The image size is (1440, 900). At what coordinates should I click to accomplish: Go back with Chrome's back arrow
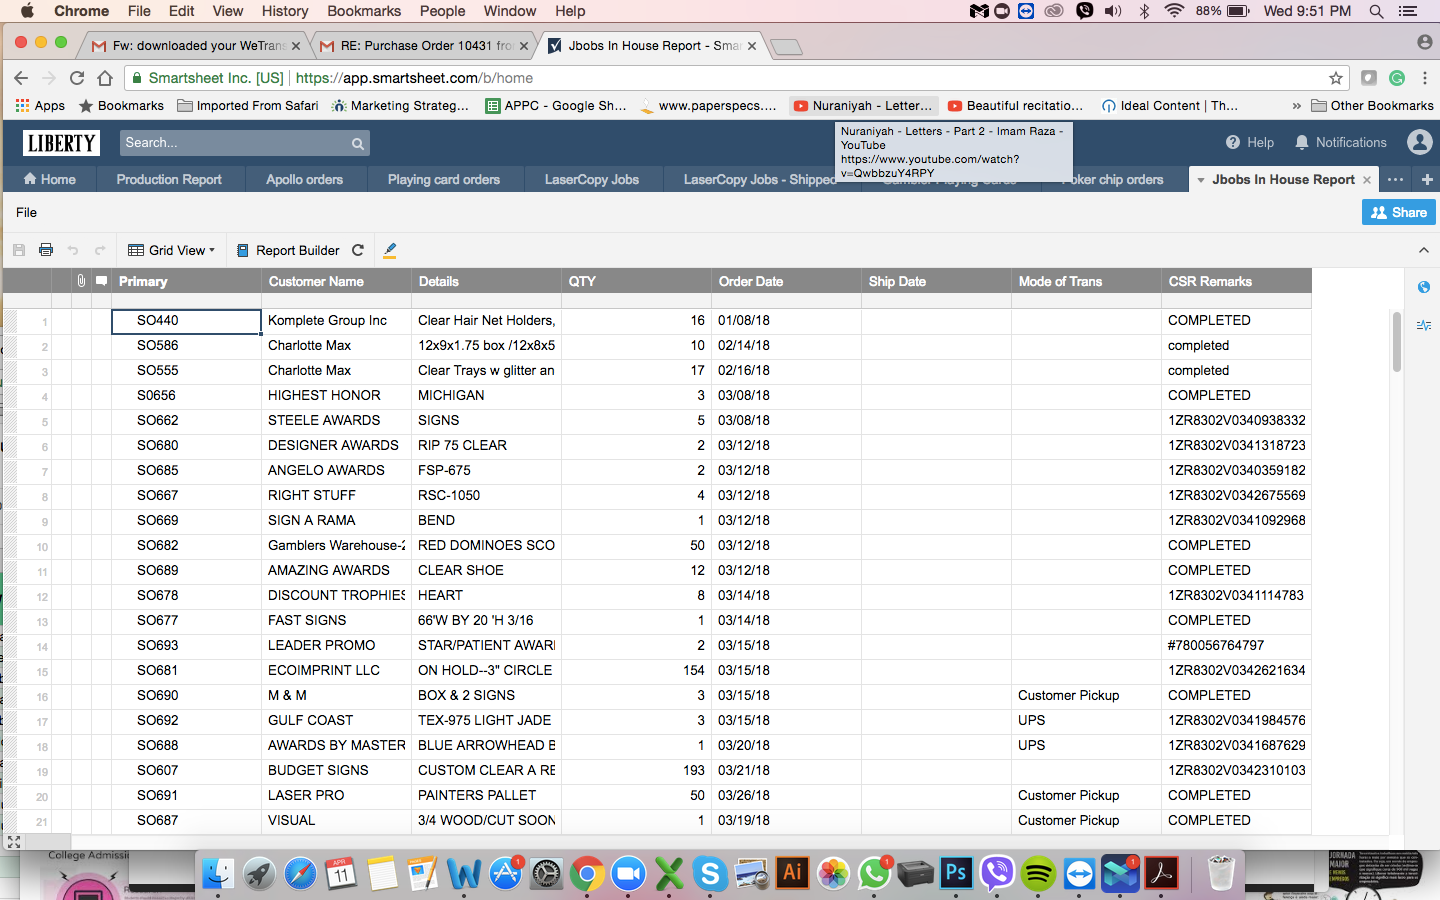[x=21, y=78]
